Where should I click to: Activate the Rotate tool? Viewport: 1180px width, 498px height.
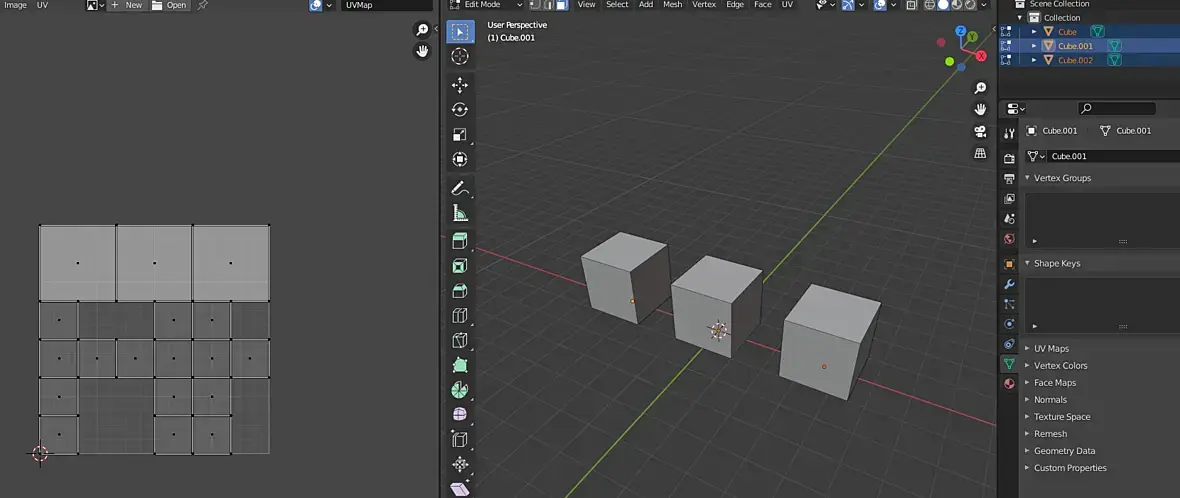click(460, 110)
